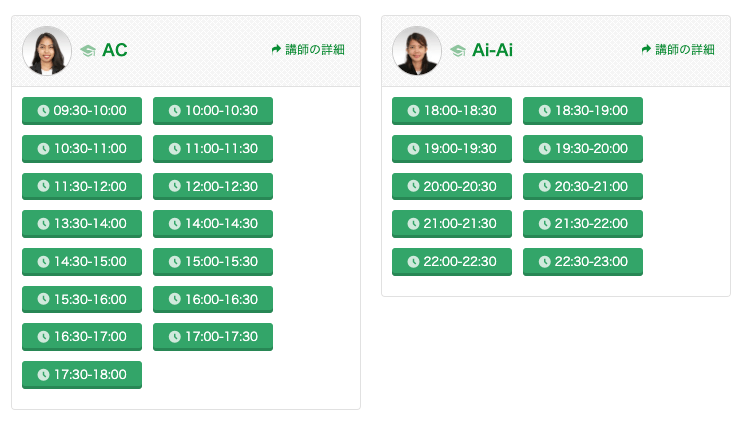Image resolution: width=740 pixels, height=425 pixels.
Task: Click the graduation cap icon beside AC
Action: [88, 50]
